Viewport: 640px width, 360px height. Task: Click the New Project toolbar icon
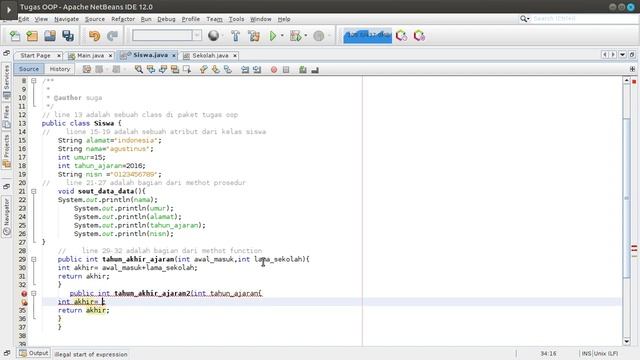(x=32, y=36)
